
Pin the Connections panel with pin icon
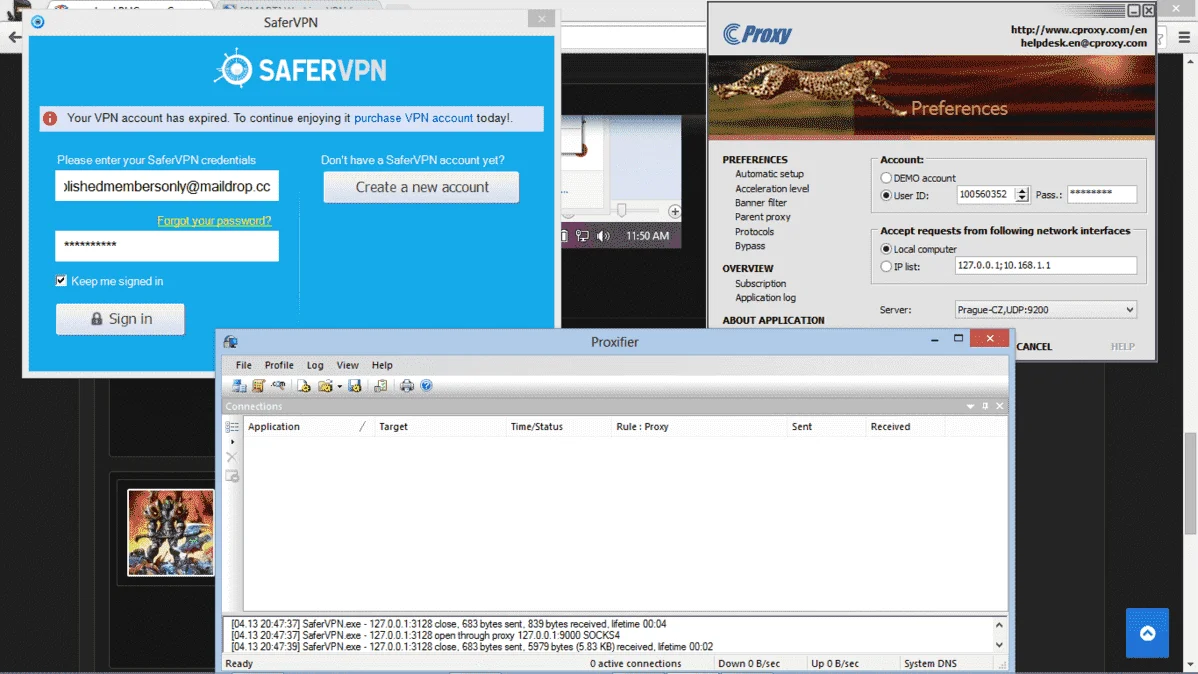click(985, 406)
